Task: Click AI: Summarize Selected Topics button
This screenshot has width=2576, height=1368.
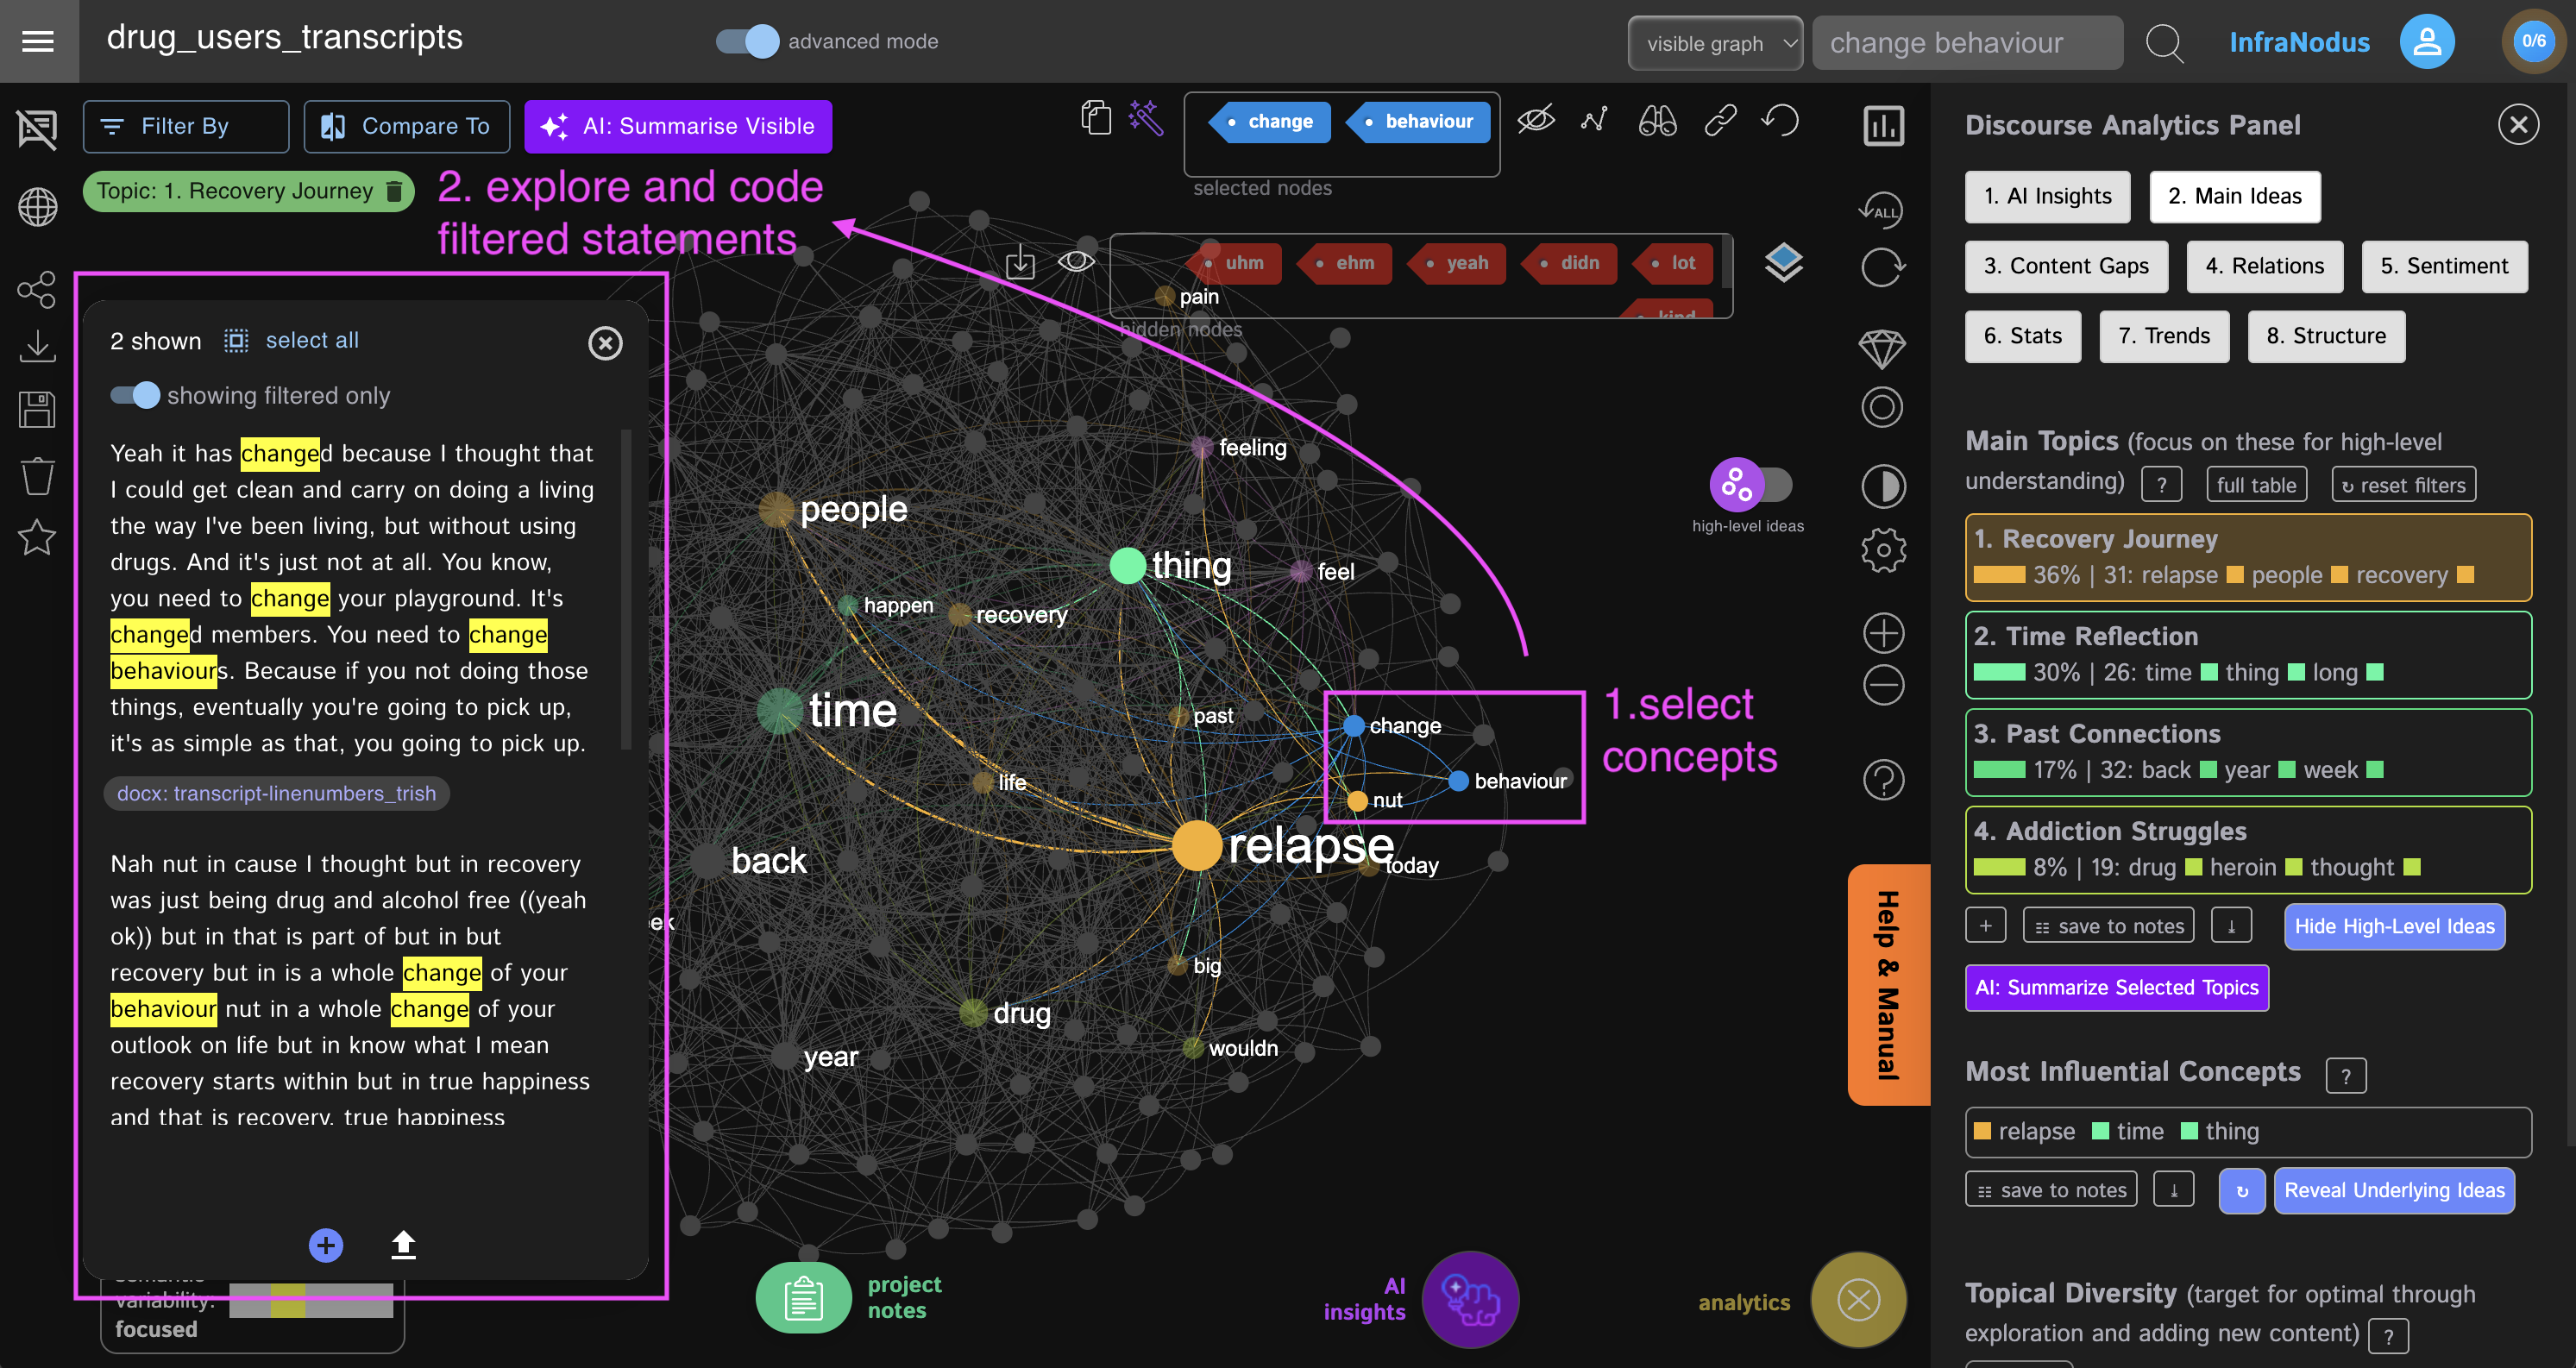Action: [x=2116, y=987]
